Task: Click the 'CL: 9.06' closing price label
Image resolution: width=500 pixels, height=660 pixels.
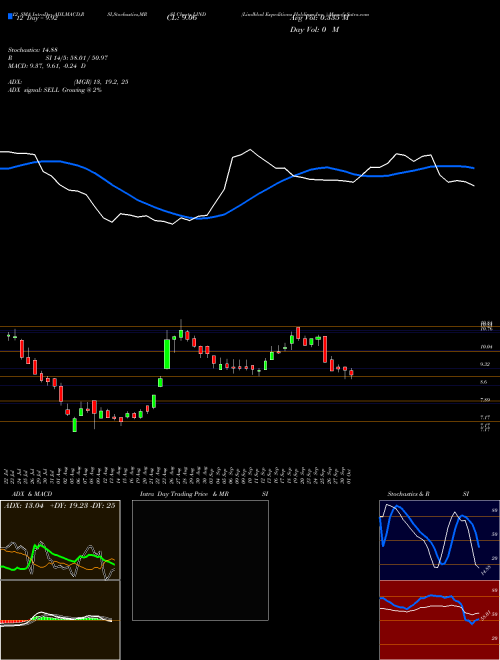Action: click(182, 18)
